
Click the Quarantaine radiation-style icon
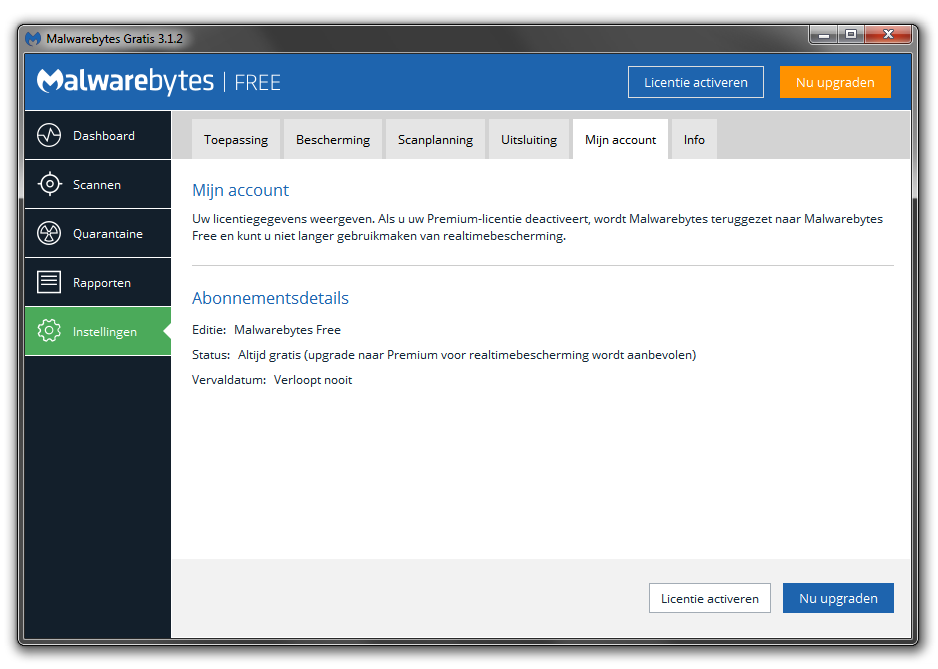click(x=49, y=233)
